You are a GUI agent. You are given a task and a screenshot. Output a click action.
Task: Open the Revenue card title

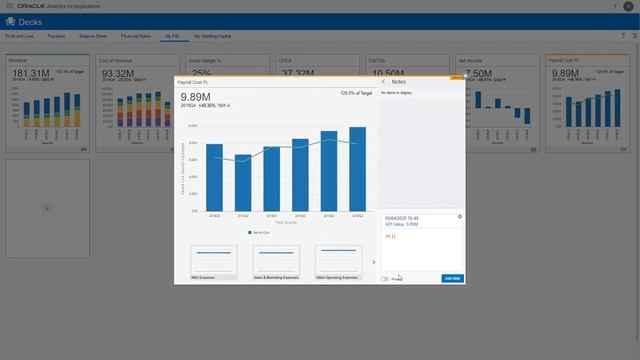tap(18, 60)
